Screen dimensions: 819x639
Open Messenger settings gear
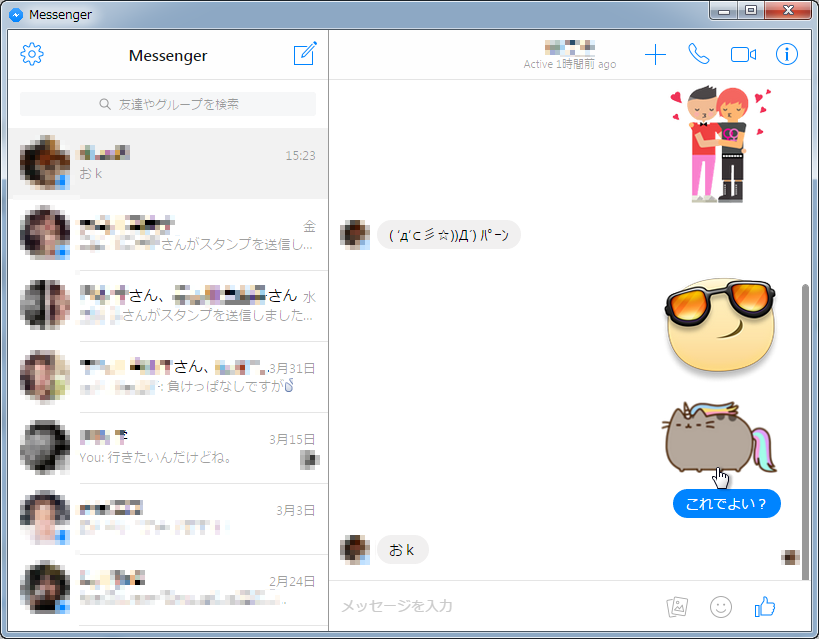pyautogui.click(x=32, y=54)
